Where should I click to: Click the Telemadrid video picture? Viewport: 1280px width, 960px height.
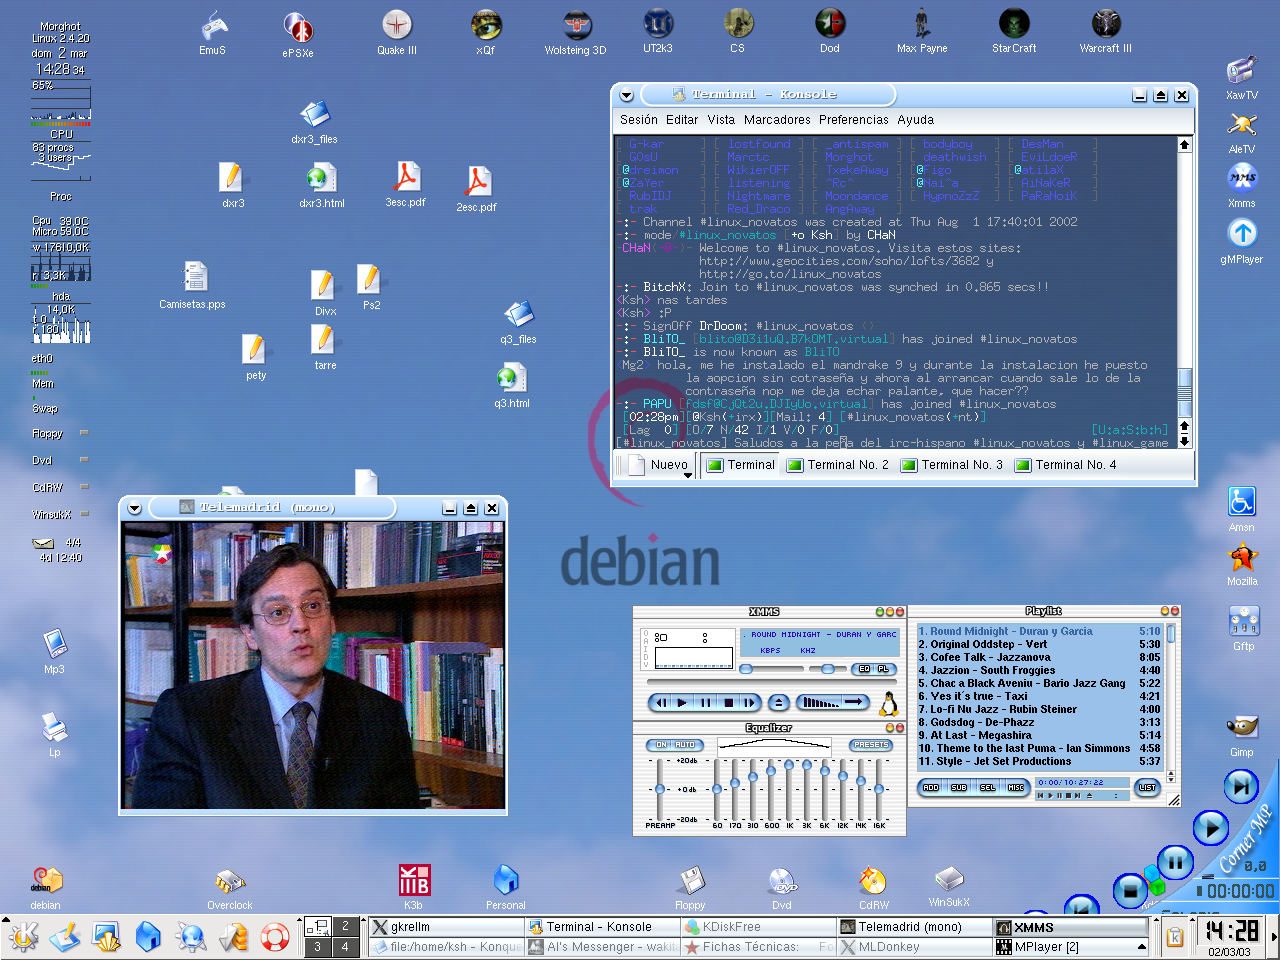pos(313,665)
